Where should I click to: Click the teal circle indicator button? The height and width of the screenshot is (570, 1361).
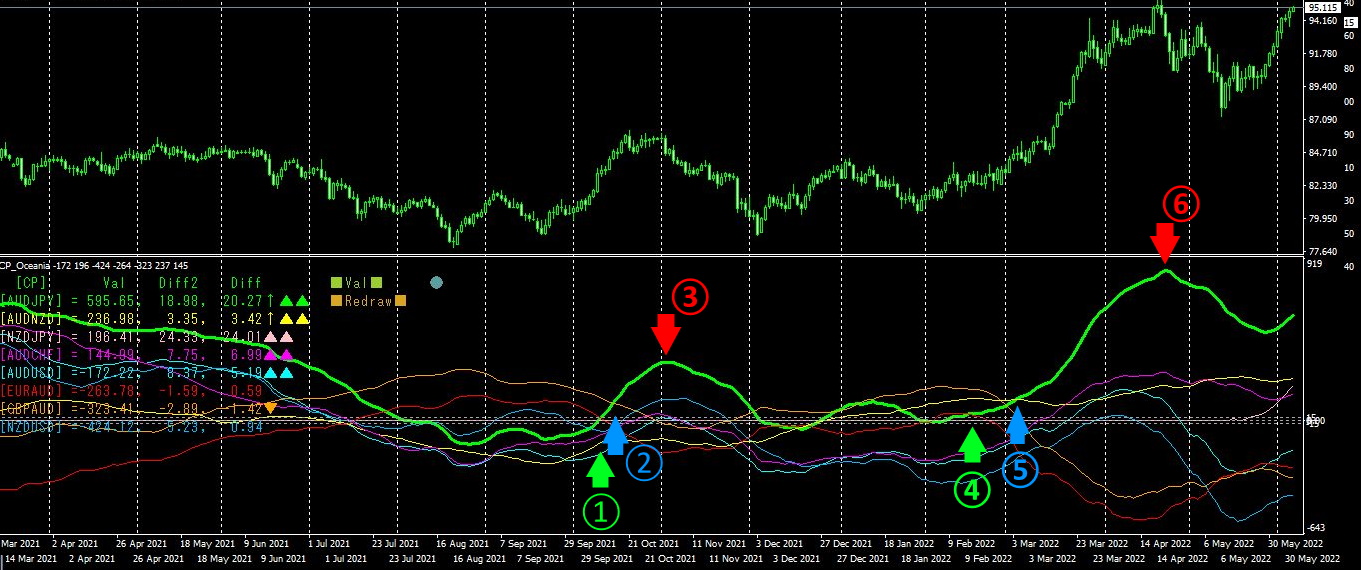(436, 283)
